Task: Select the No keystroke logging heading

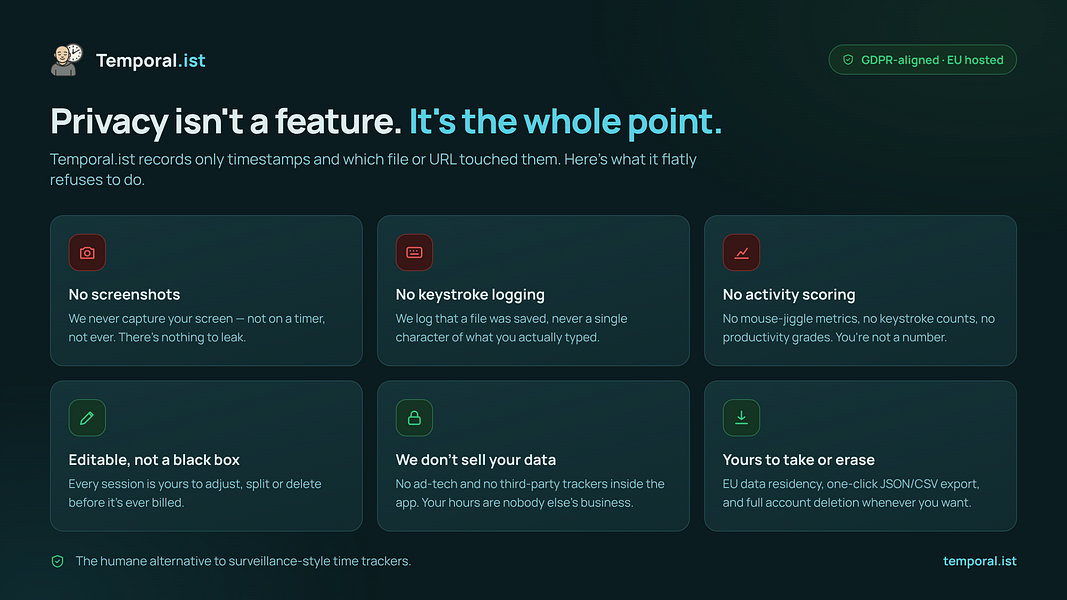Action: [x=470, y=295]
